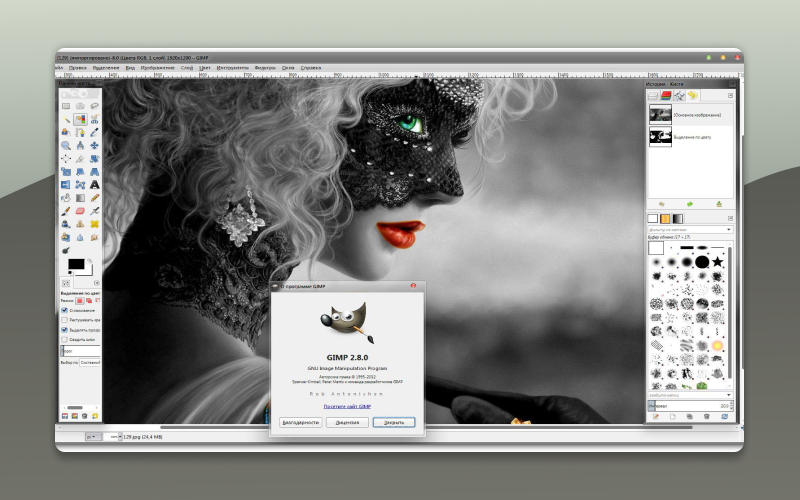Open the History dock tab menu arrow

click(x=730, y=95)
